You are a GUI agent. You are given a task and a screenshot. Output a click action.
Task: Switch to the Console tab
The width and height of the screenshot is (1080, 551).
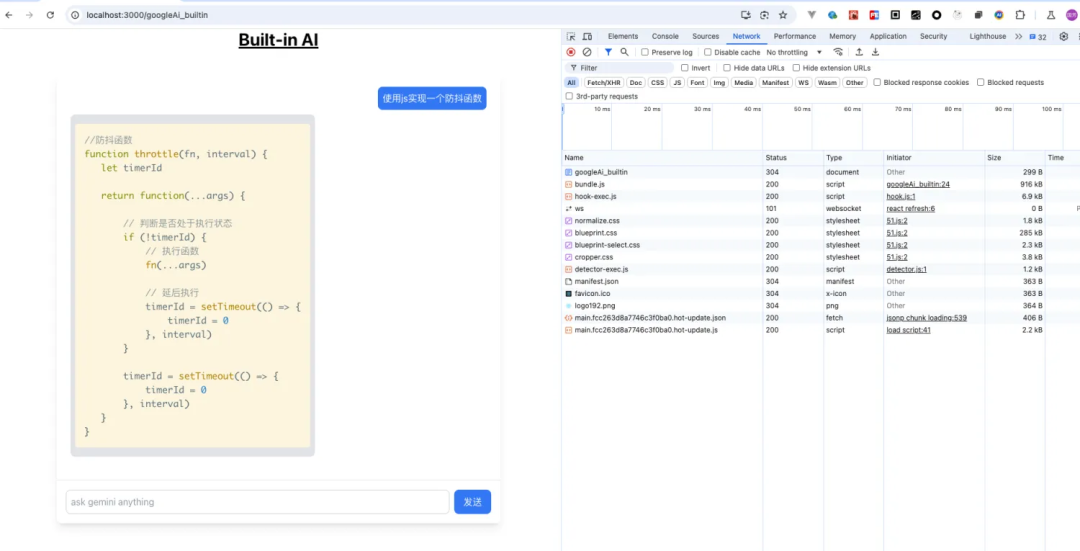coord(665,36)
